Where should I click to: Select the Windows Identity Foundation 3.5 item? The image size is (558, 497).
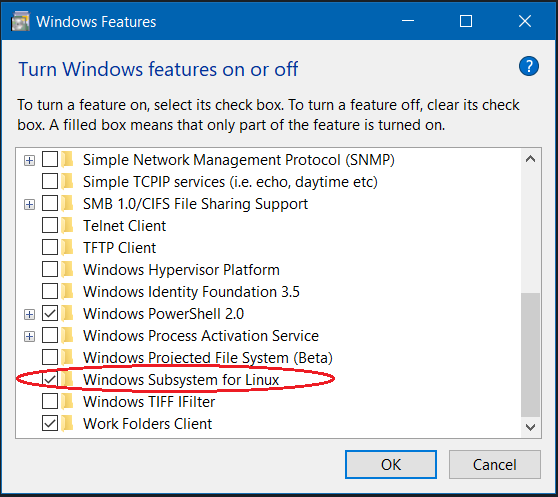[191, 292]
